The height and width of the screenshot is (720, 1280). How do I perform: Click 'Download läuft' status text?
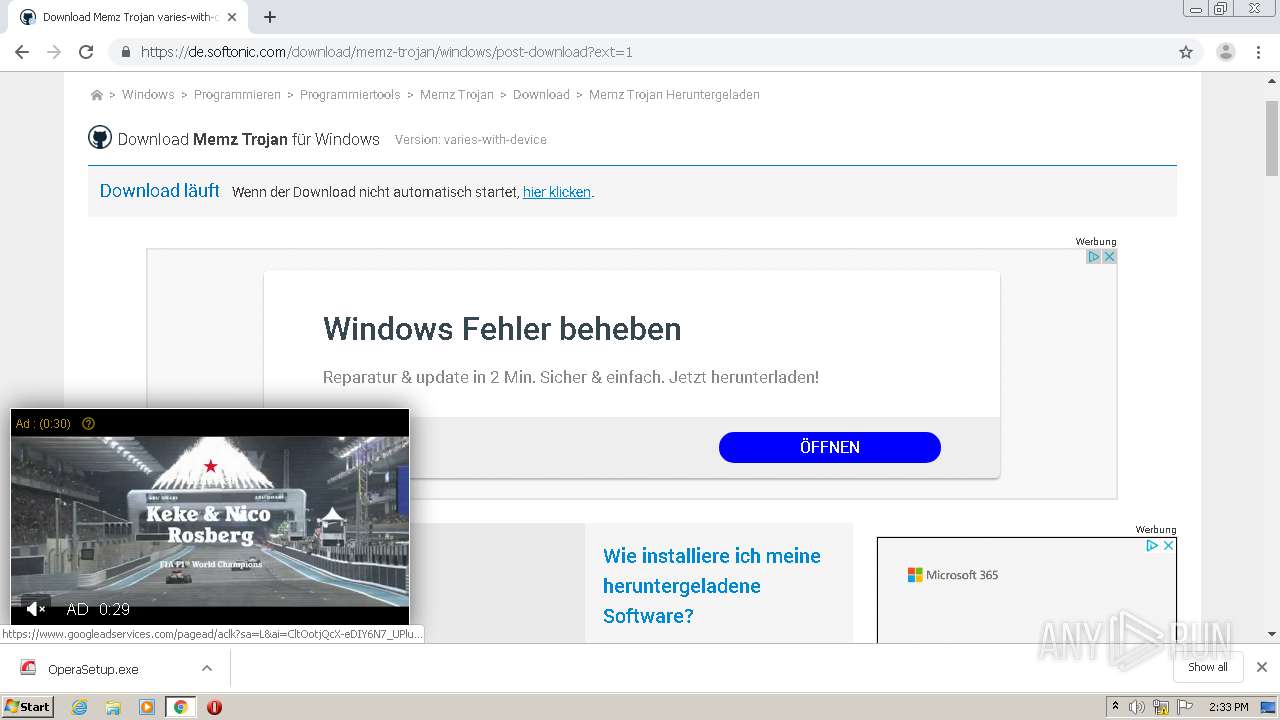pyautogui.click(x=160, y=191)
